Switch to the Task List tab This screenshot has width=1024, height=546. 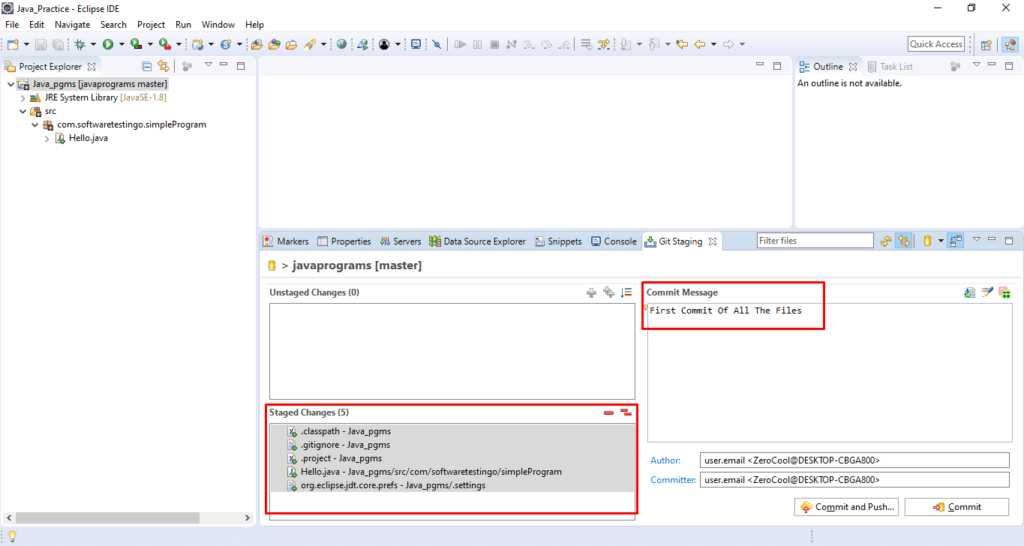pyautogui.click(x=889, y=67)
